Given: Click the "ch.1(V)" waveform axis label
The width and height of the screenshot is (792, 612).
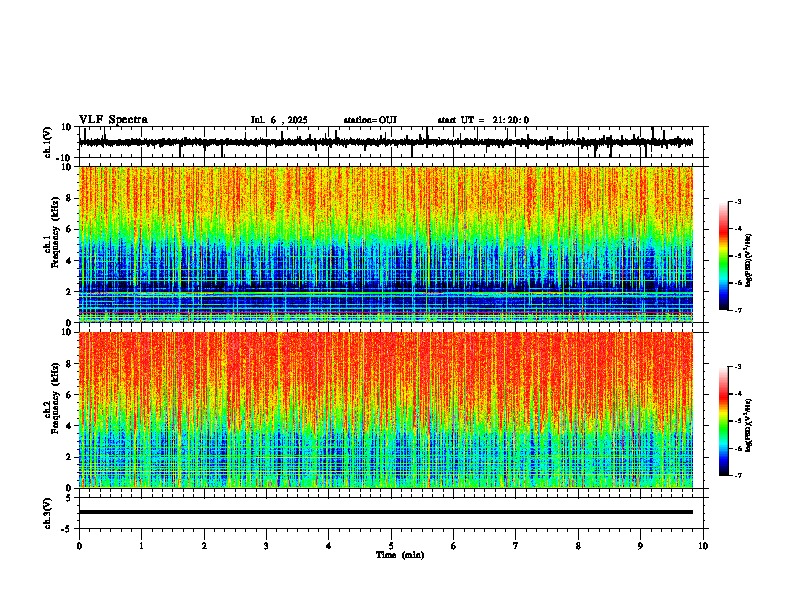Looking at the screenshot, I should (x=48, y=142).
